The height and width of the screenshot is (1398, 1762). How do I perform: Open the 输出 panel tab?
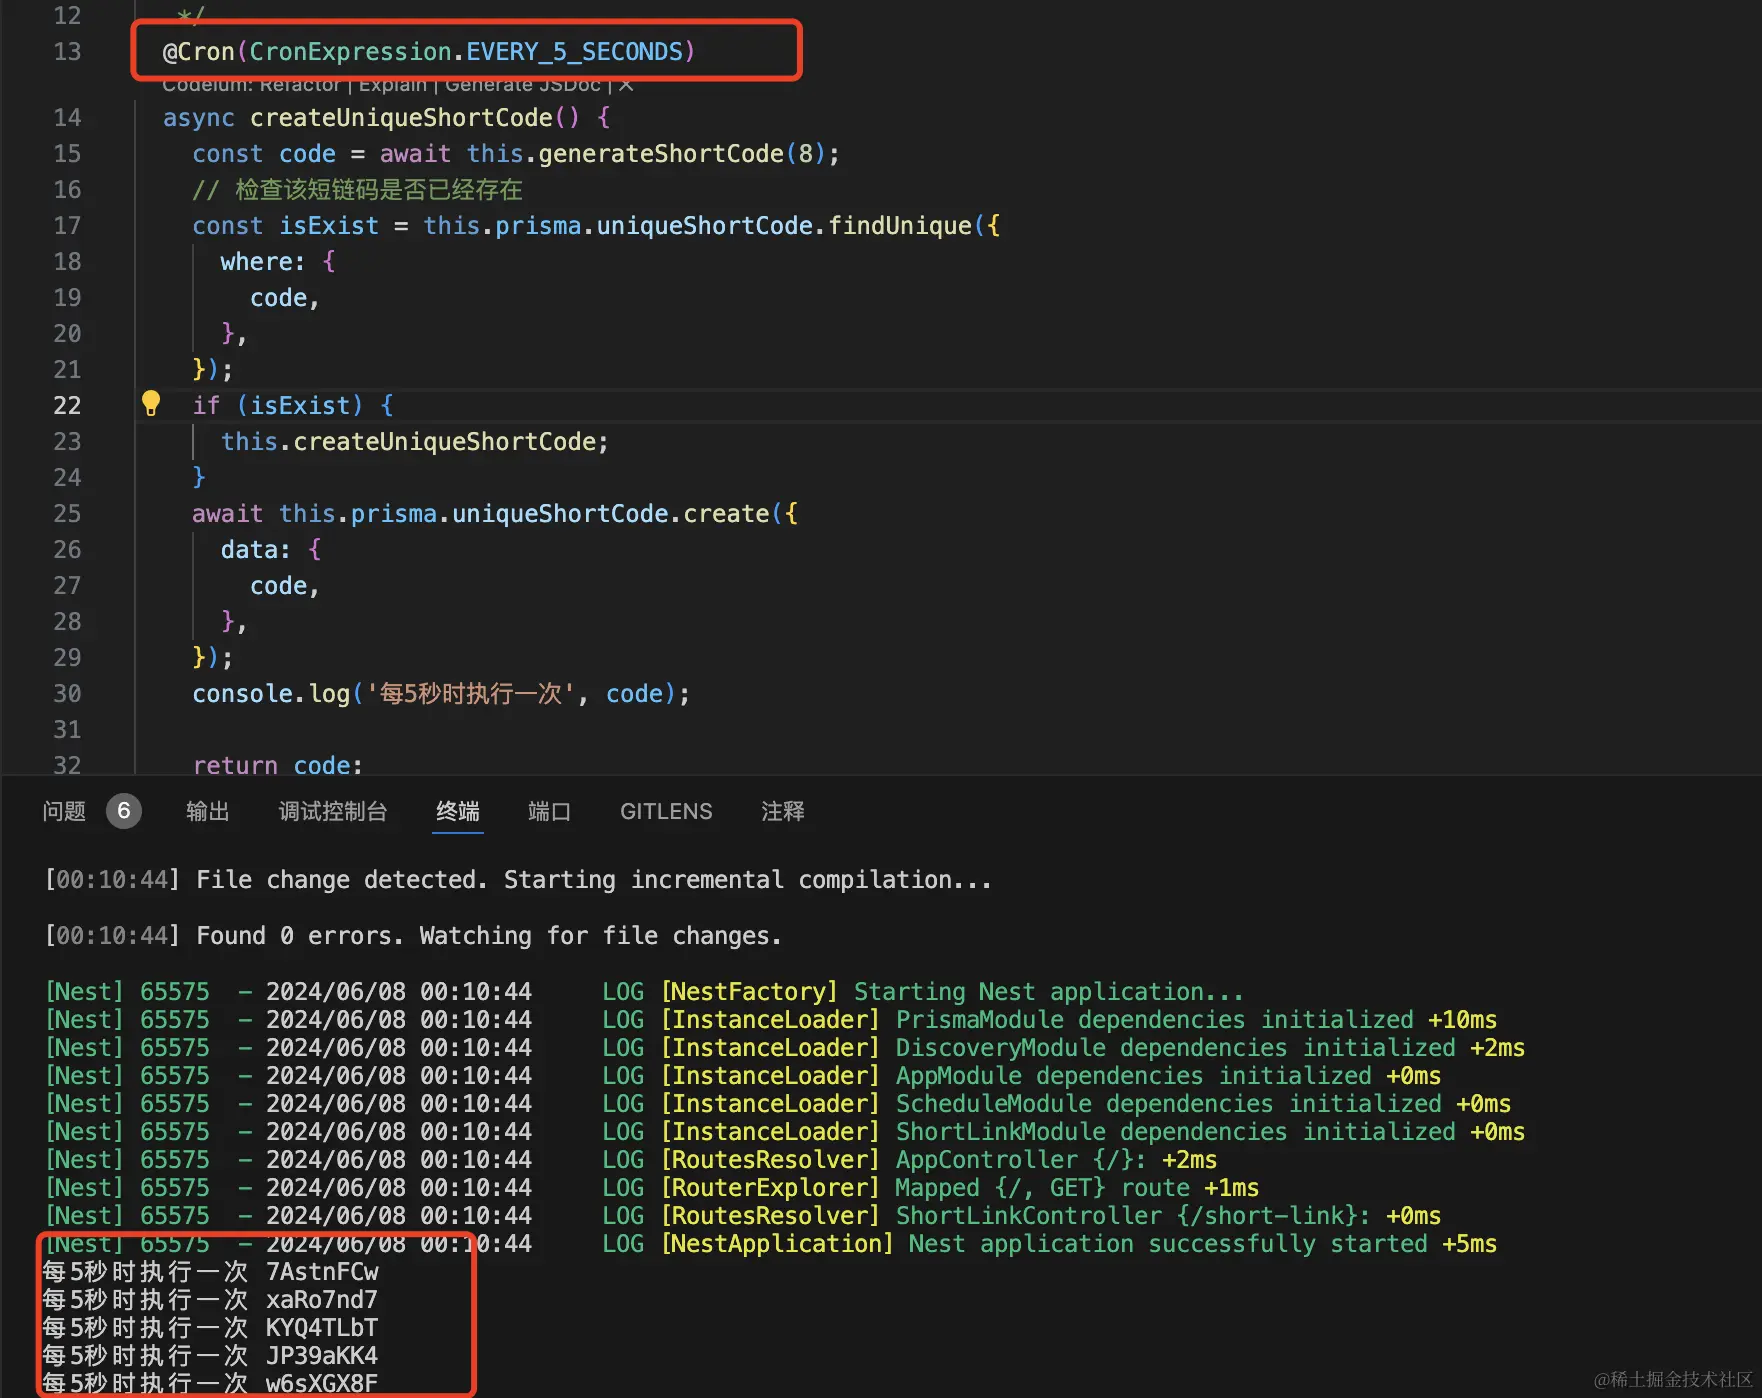[x=208, y=811]
